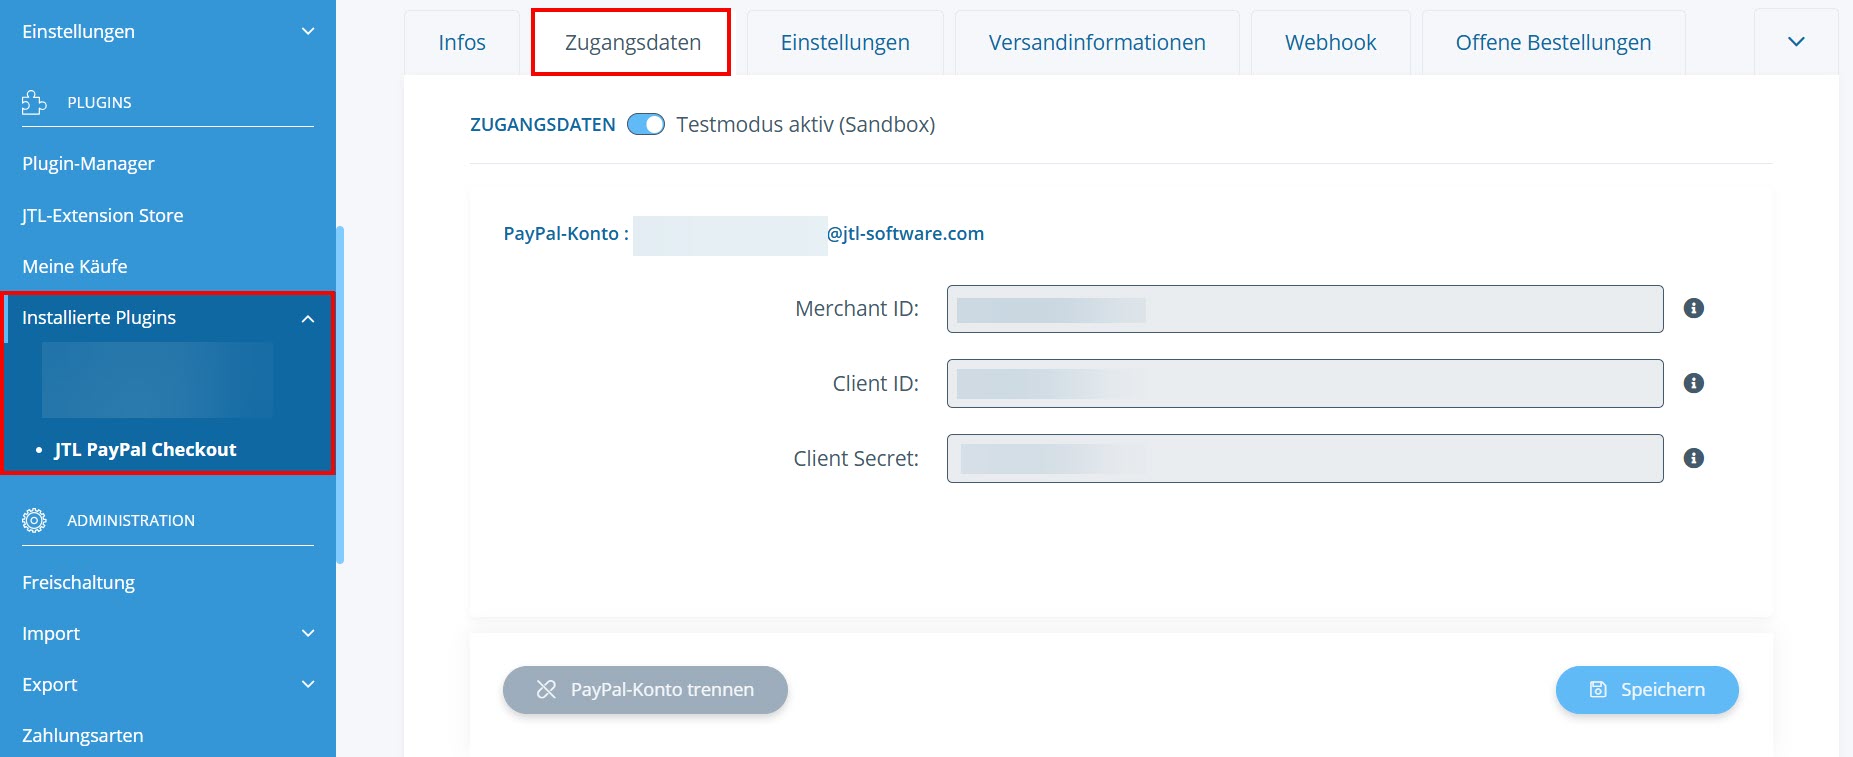Select JTL PayPal Checkout plugin entry
This screenshot has height=757, width=1853.
coord(145,449)
